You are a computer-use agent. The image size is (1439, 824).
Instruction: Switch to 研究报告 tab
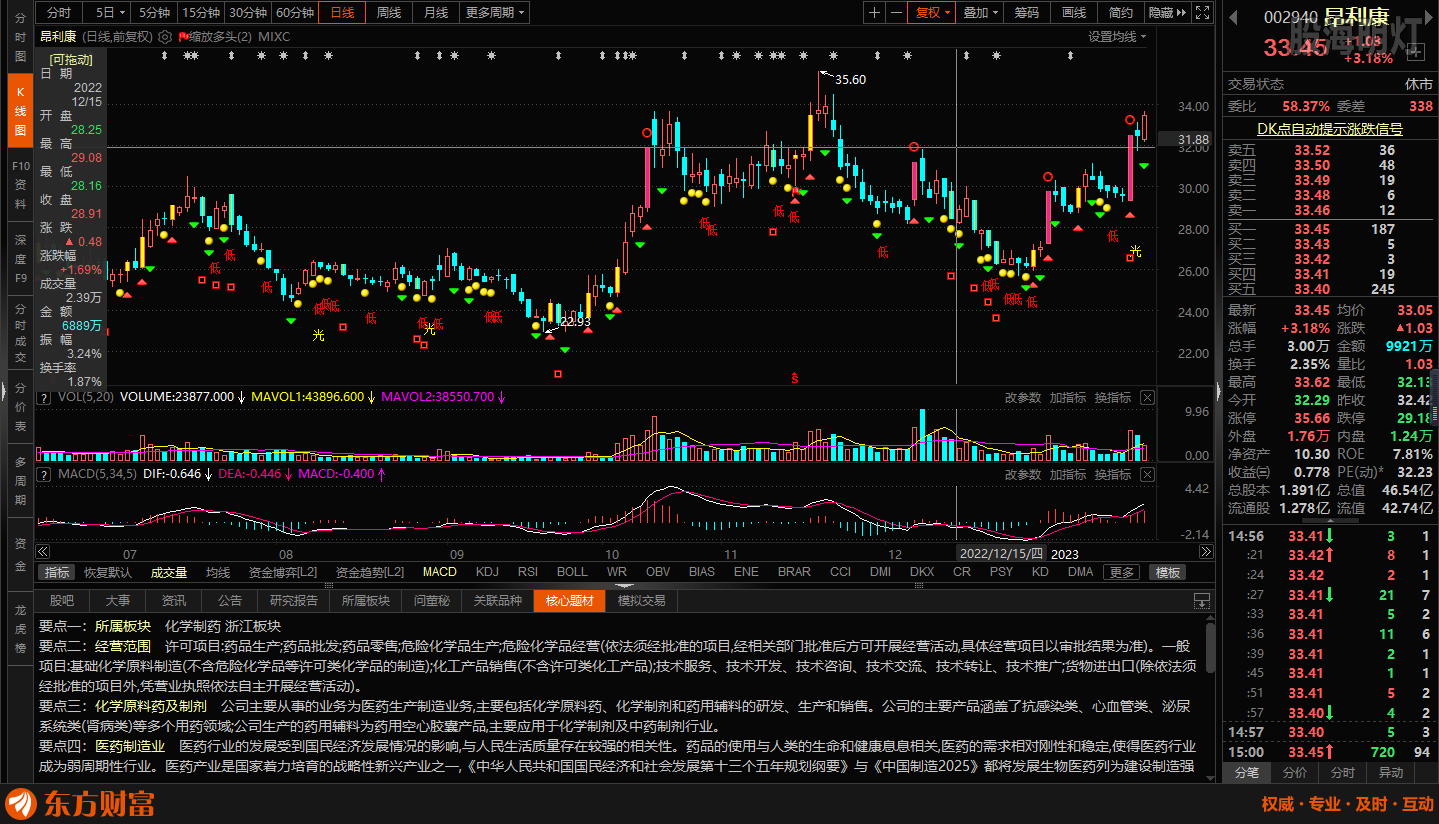[x=294, y=601]
